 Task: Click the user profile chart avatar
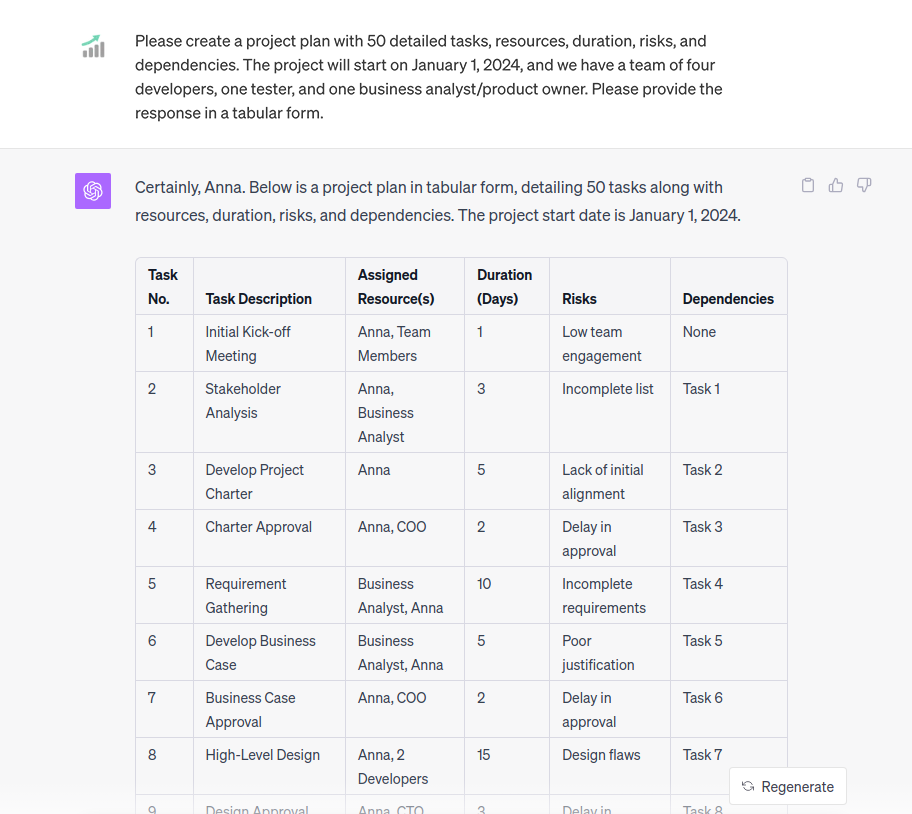(92, 46)
